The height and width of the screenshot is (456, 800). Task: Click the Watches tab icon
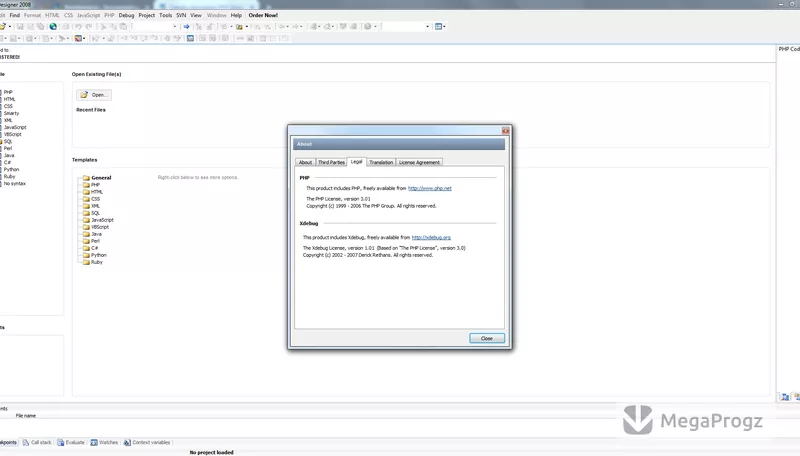94,442
